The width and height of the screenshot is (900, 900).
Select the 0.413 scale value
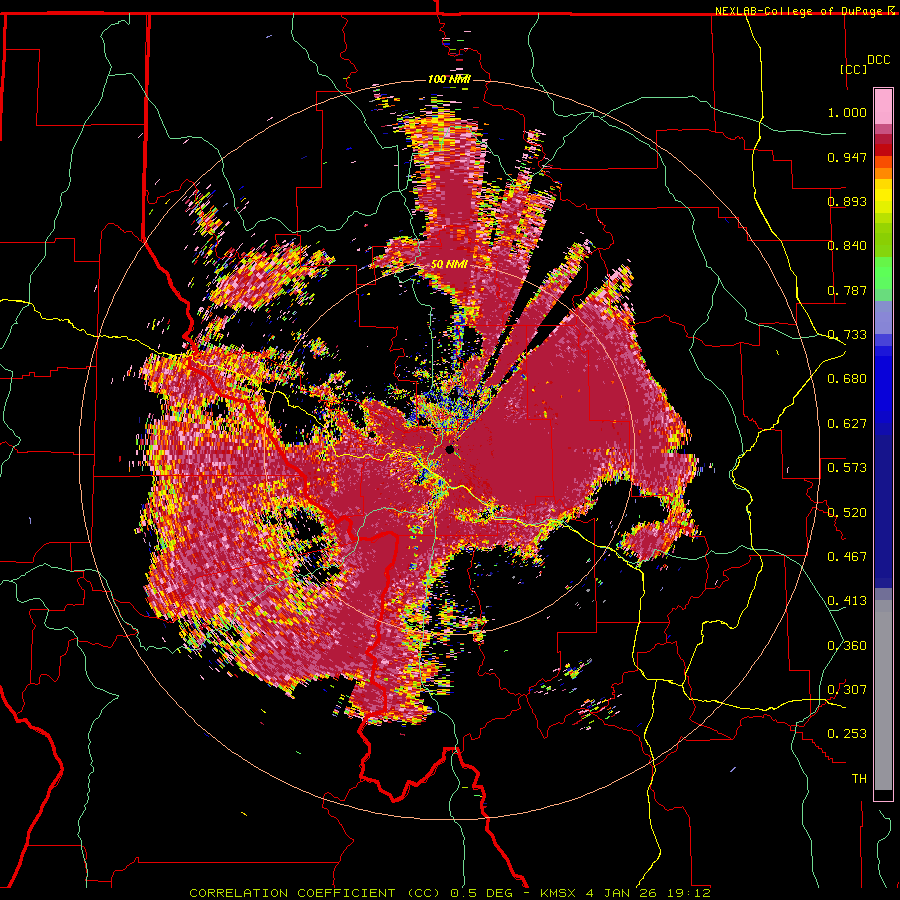847,601
